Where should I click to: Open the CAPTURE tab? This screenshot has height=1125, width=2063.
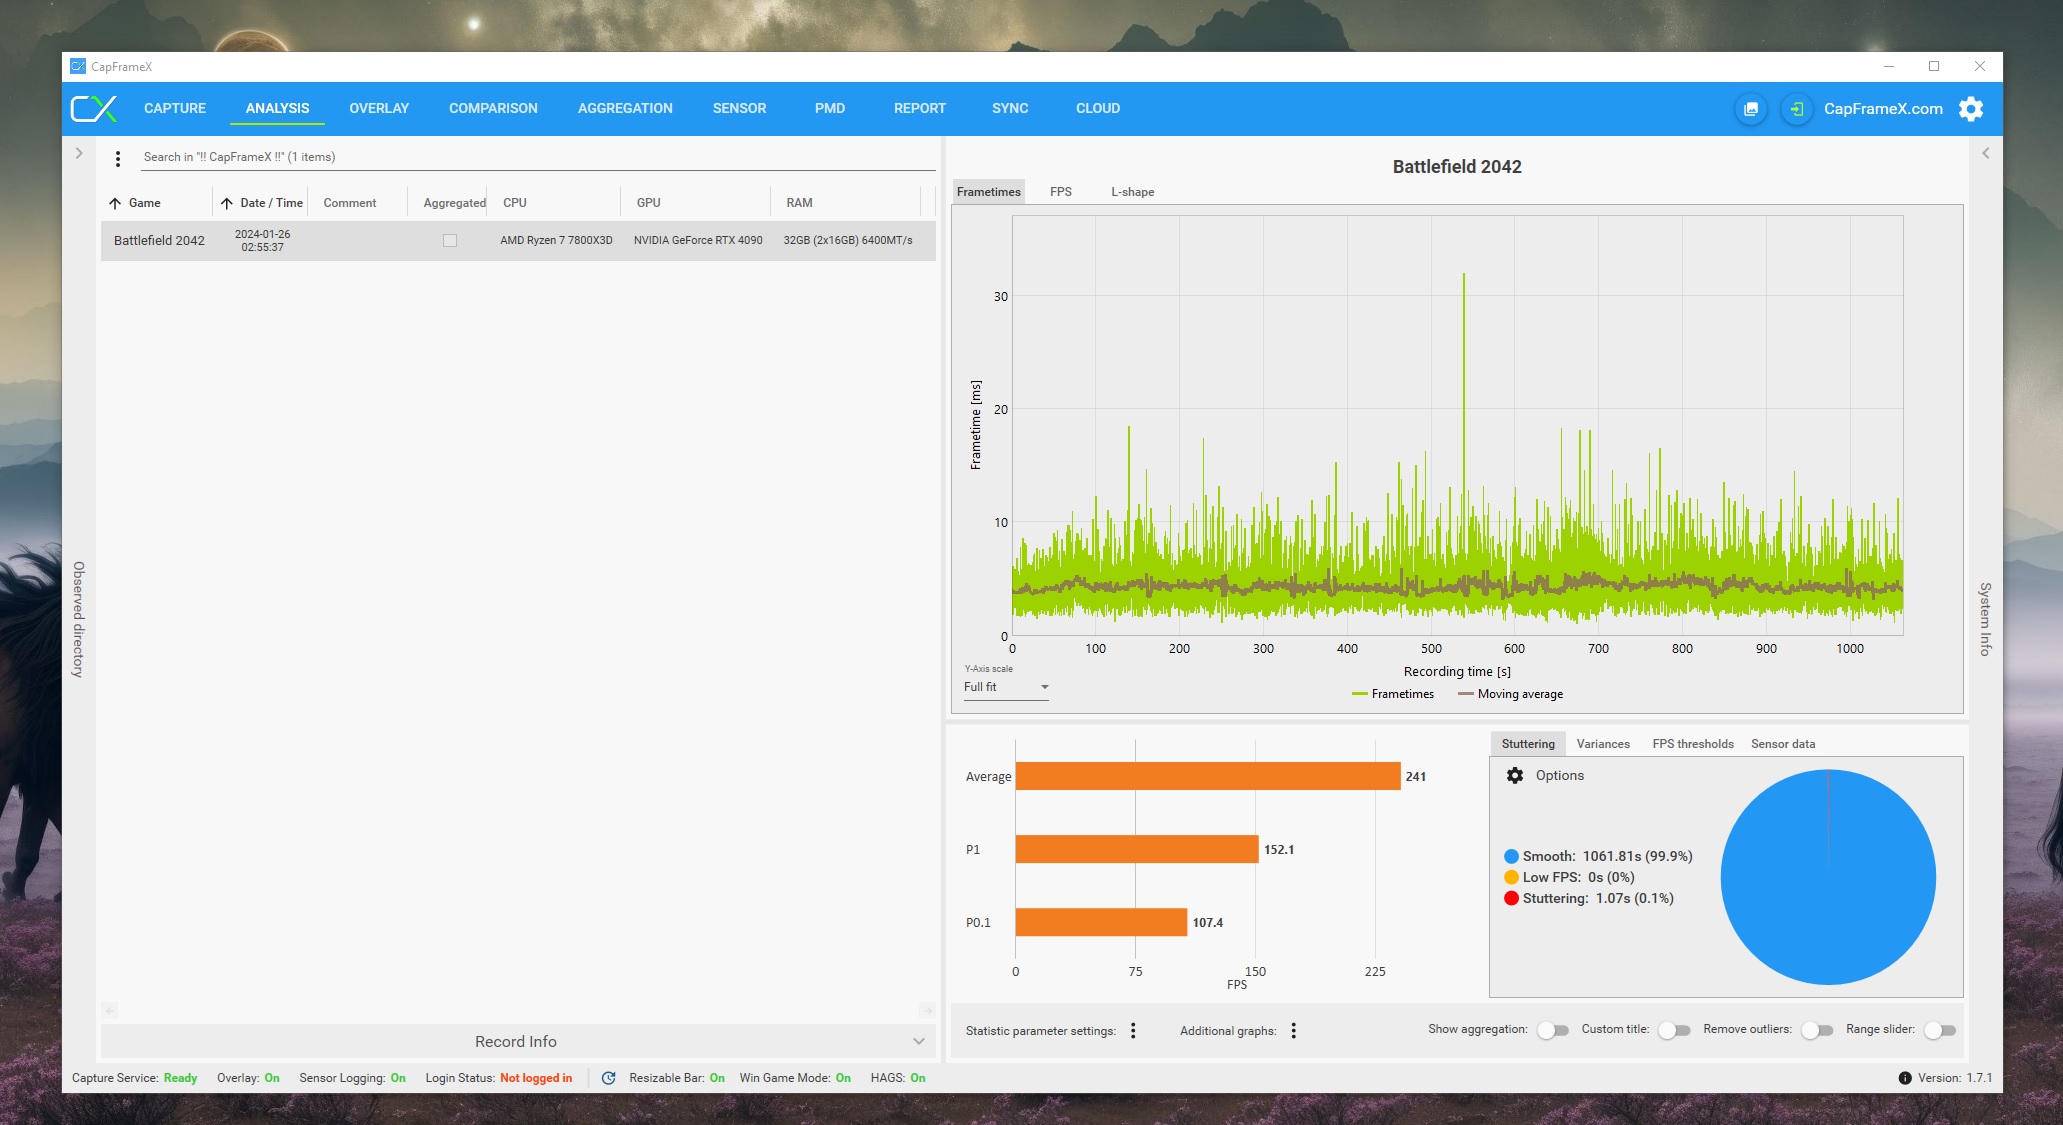(175, 108)
